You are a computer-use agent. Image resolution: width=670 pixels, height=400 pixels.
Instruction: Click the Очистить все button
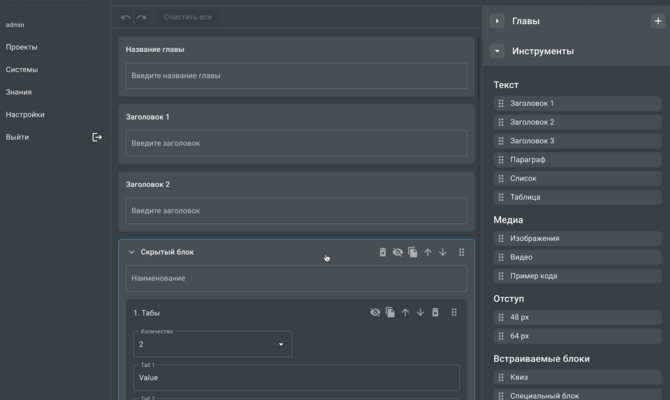[188, 17]
